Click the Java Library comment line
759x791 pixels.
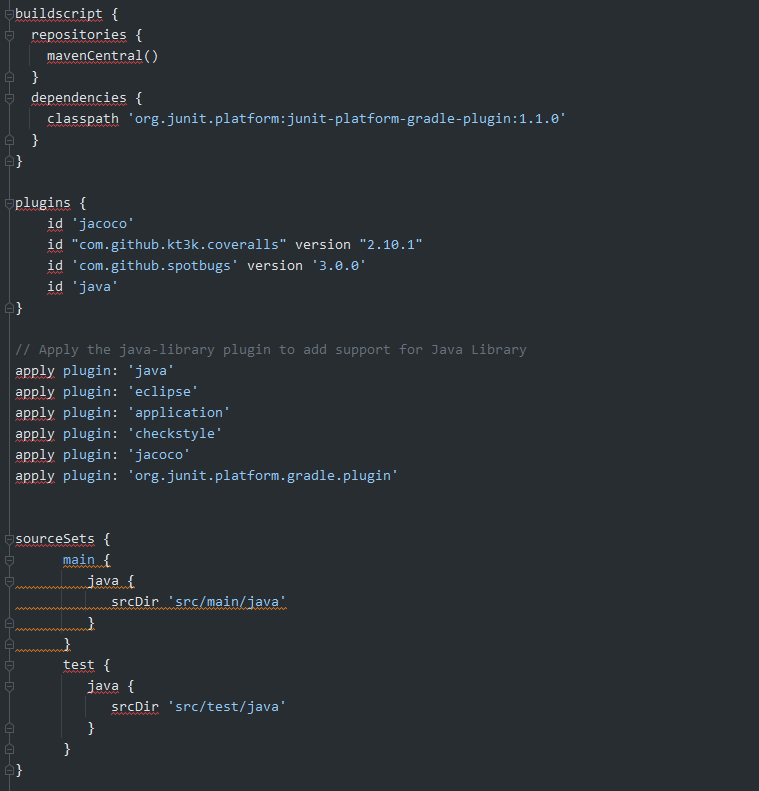pos(270,349)
